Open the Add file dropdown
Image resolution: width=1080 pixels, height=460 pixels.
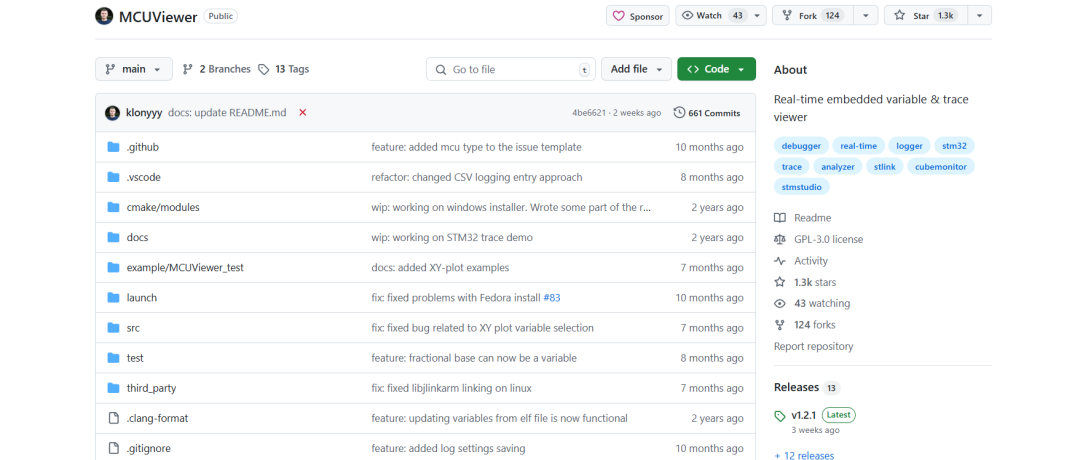coord(636,69)
